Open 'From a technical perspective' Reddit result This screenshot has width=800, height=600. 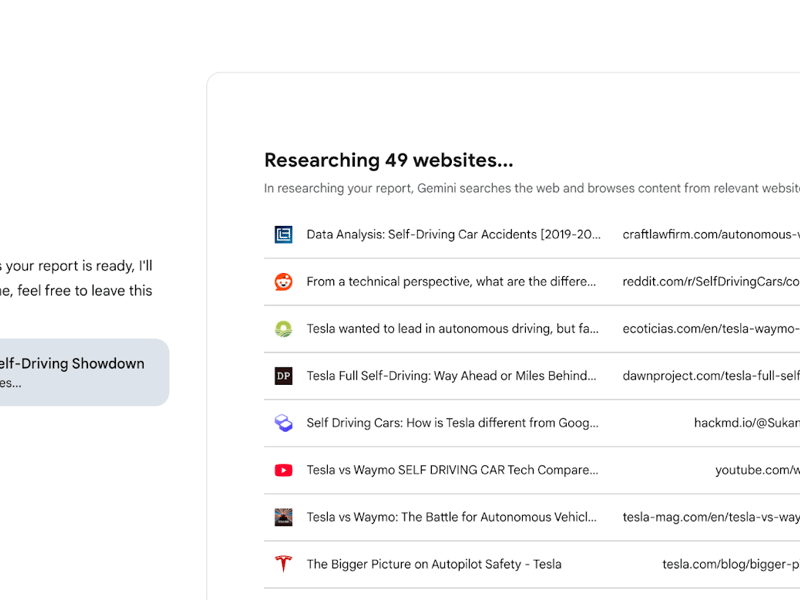point(451,282)
